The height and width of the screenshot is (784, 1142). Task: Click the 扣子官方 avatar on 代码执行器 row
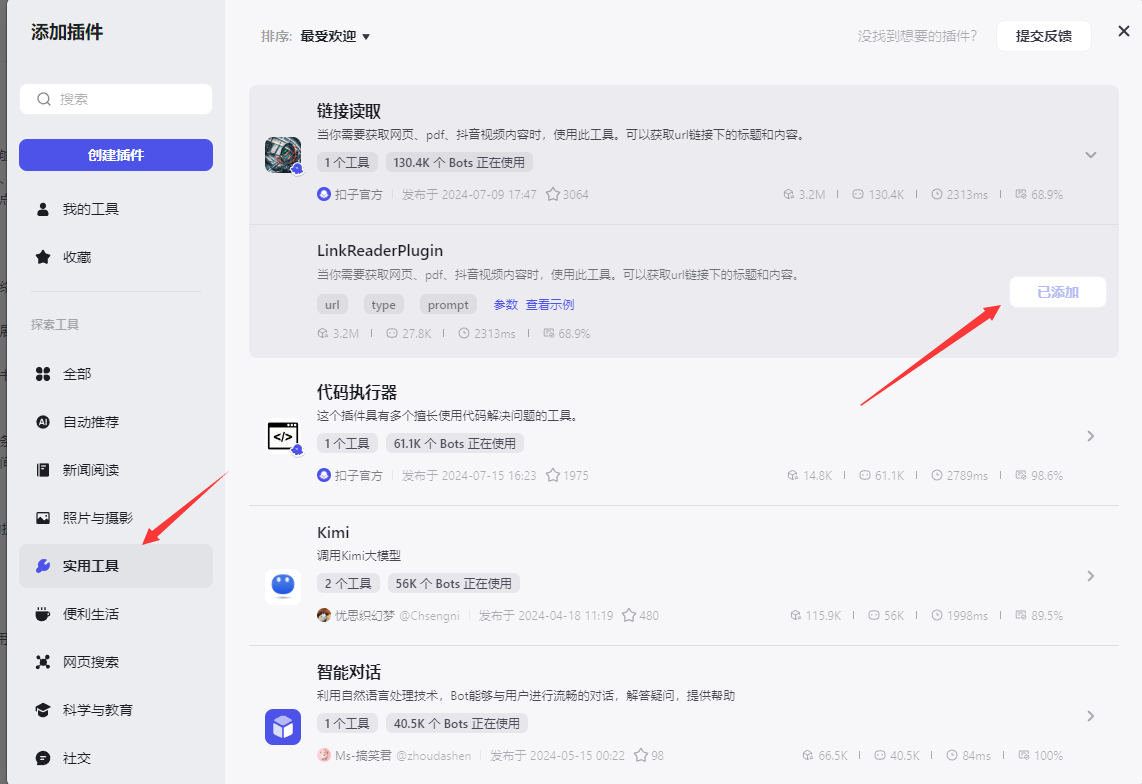[x=324, y=476]
